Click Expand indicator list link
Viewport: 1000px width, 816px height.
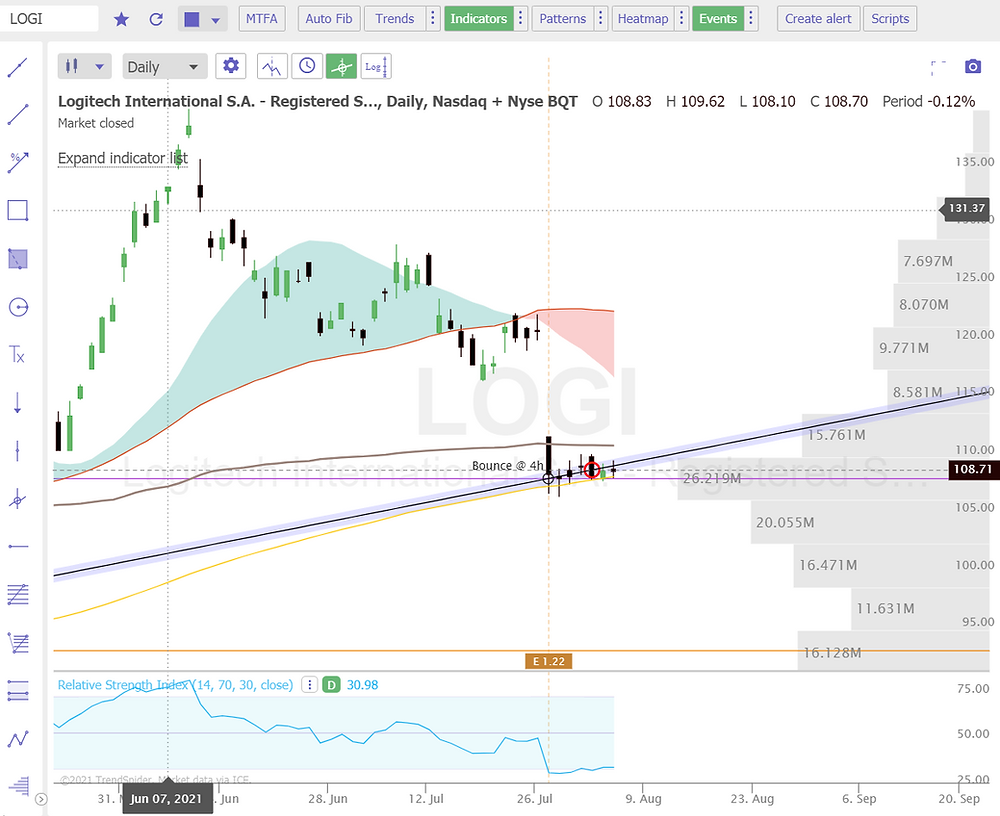(x=122, y=158)
